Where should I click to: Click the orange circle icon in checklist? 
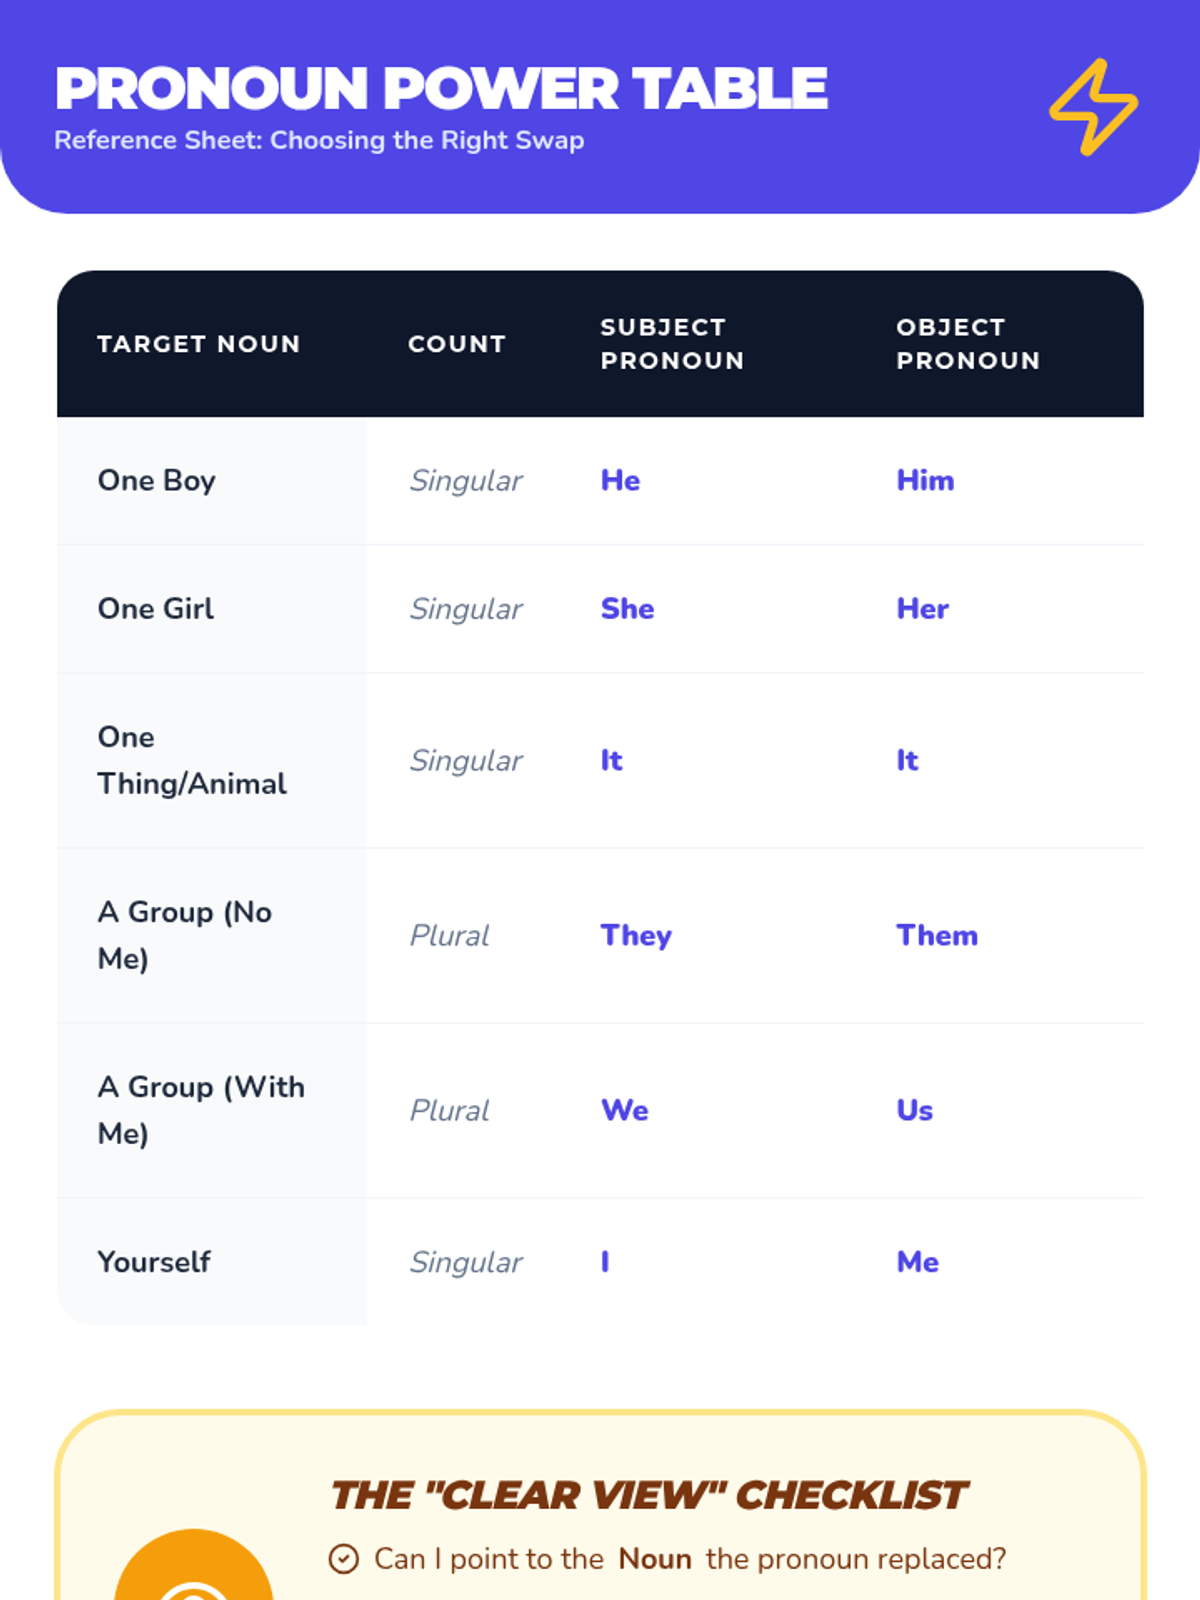click(x=194, y=1570)
